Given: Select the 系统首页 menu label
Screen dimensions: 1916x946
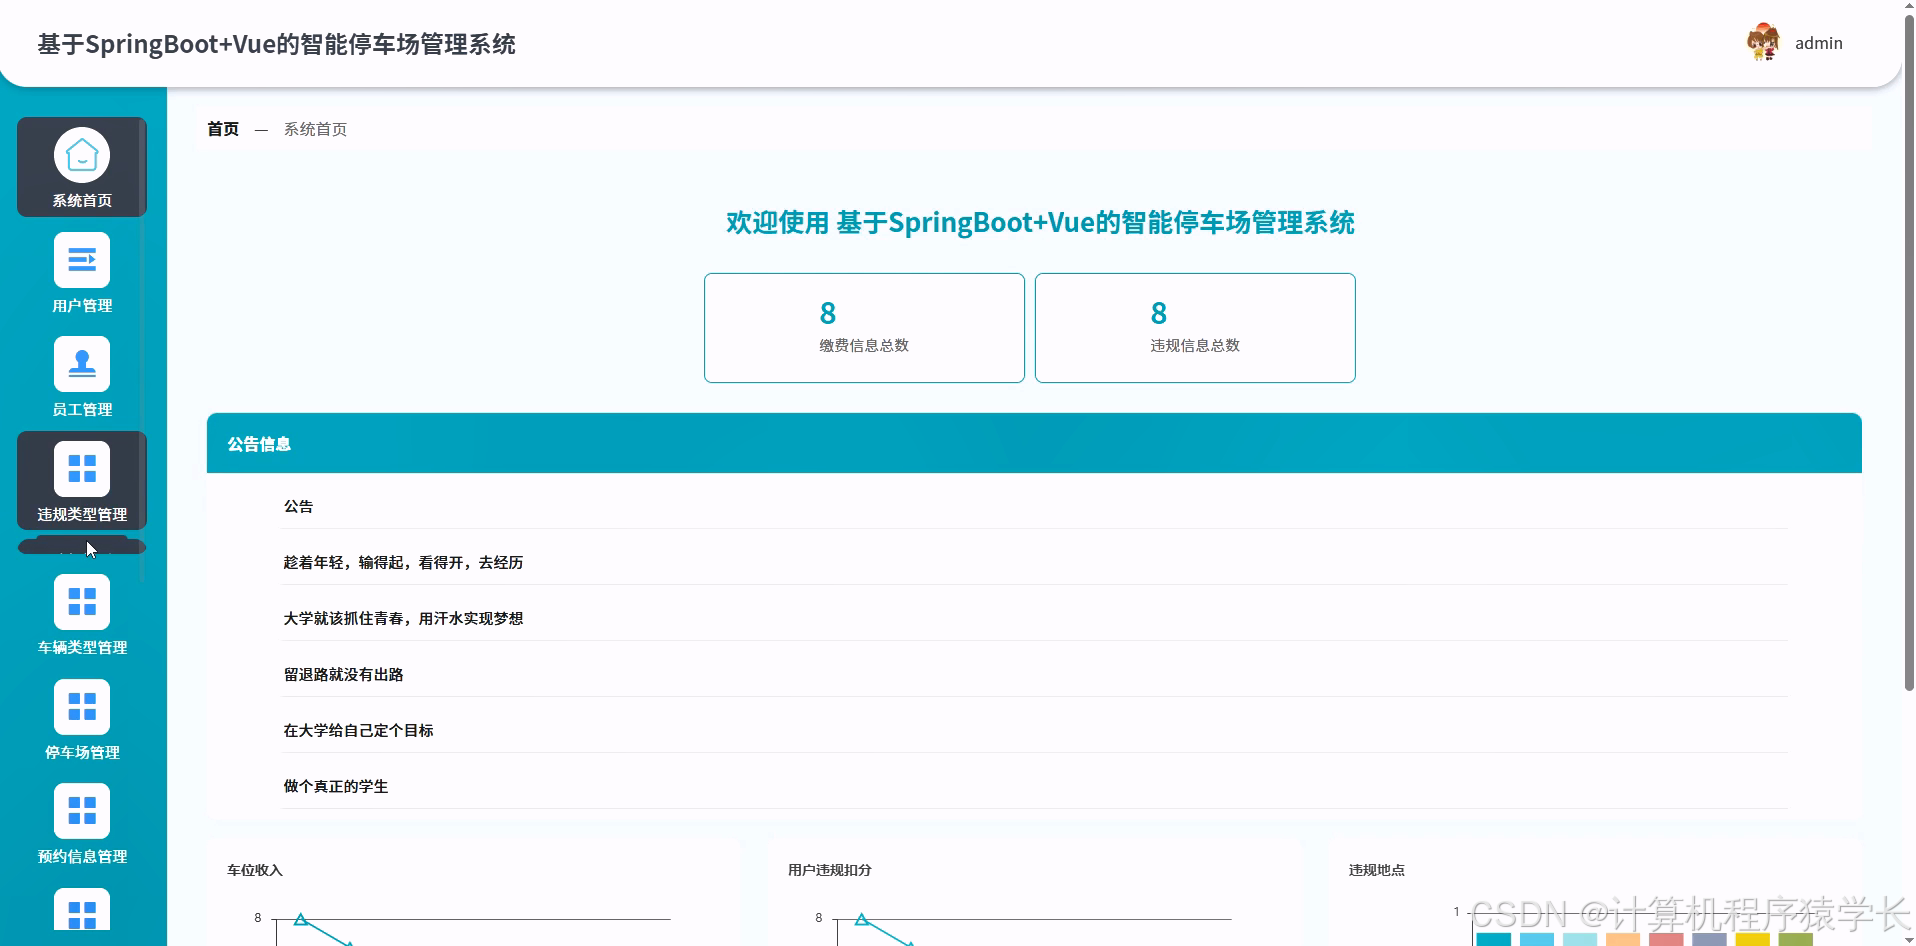Looking at the screenshot, I should (x=82, y=201).
